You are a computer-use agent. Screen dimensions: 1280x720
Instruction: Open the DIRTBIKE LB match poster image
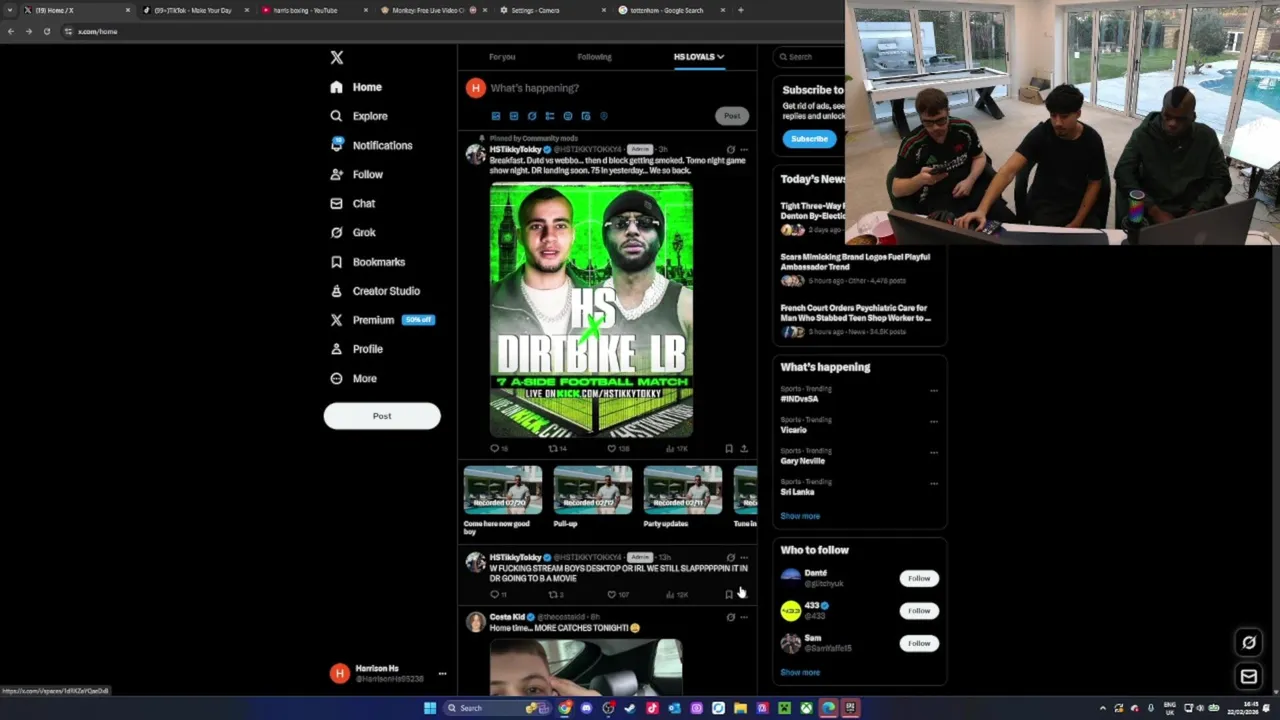[x=591, y=310]
